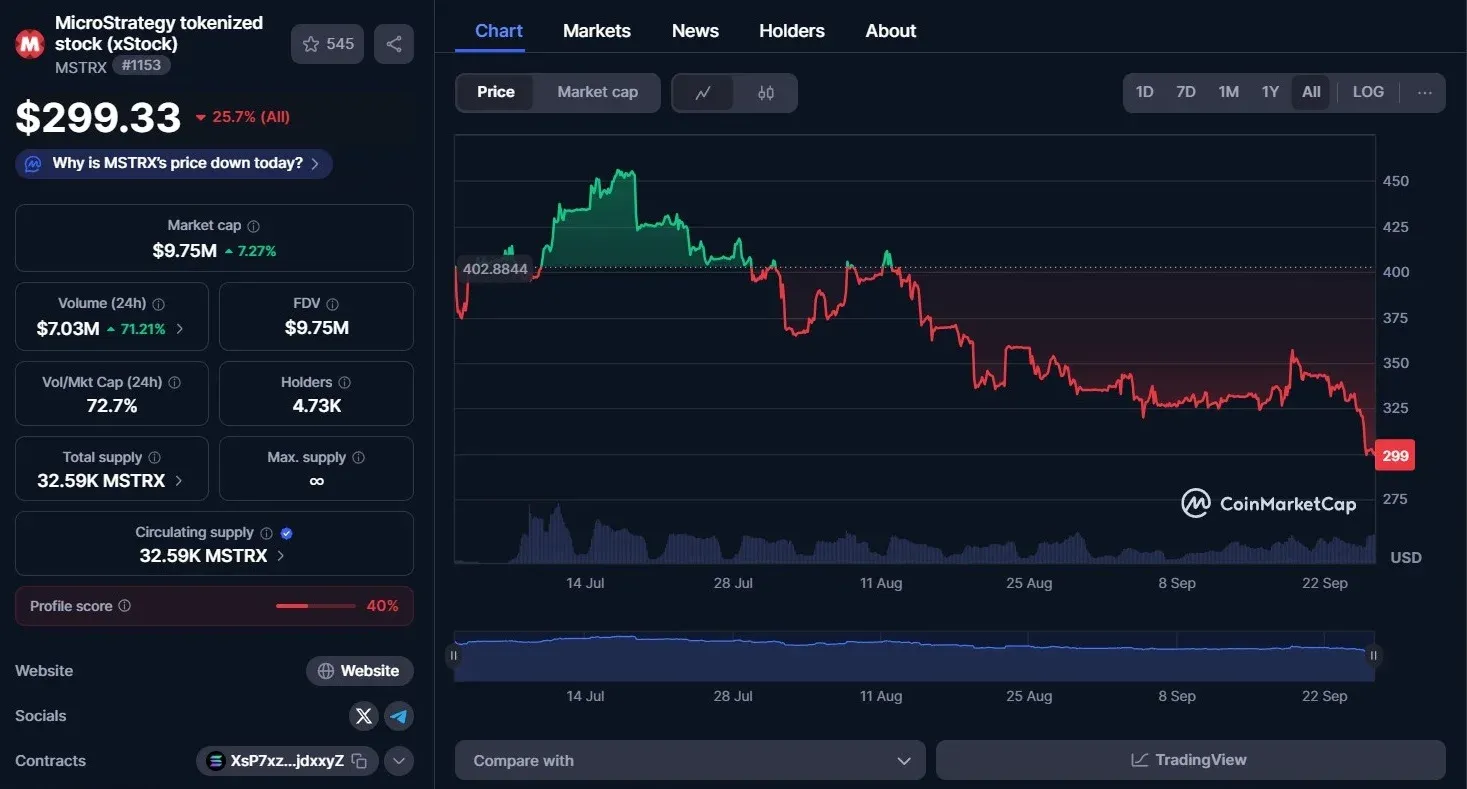This screenshot has height=789, width=1467.
Task: Click Why is MSTRX's price down today
Action: 174,163
